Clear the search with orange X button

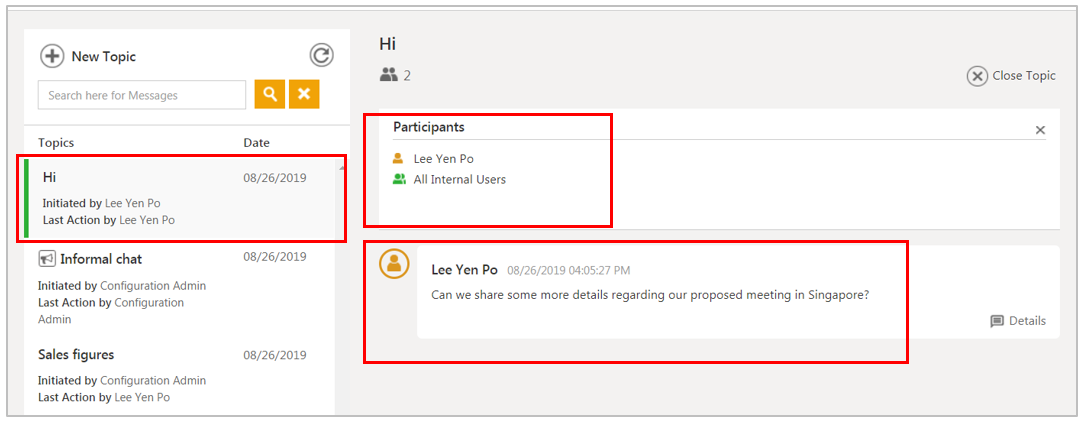point(304,95)
